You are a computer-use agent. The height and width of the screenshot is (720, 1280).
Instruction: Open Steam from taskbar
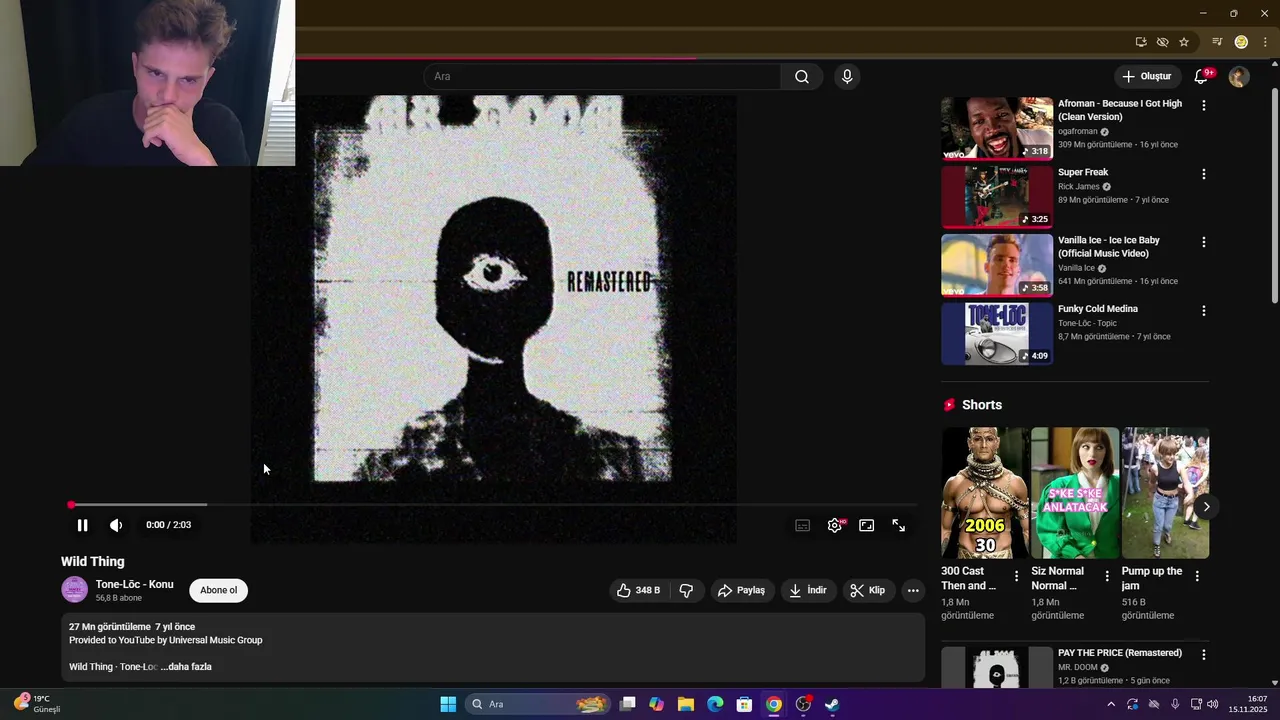[832, 704]
